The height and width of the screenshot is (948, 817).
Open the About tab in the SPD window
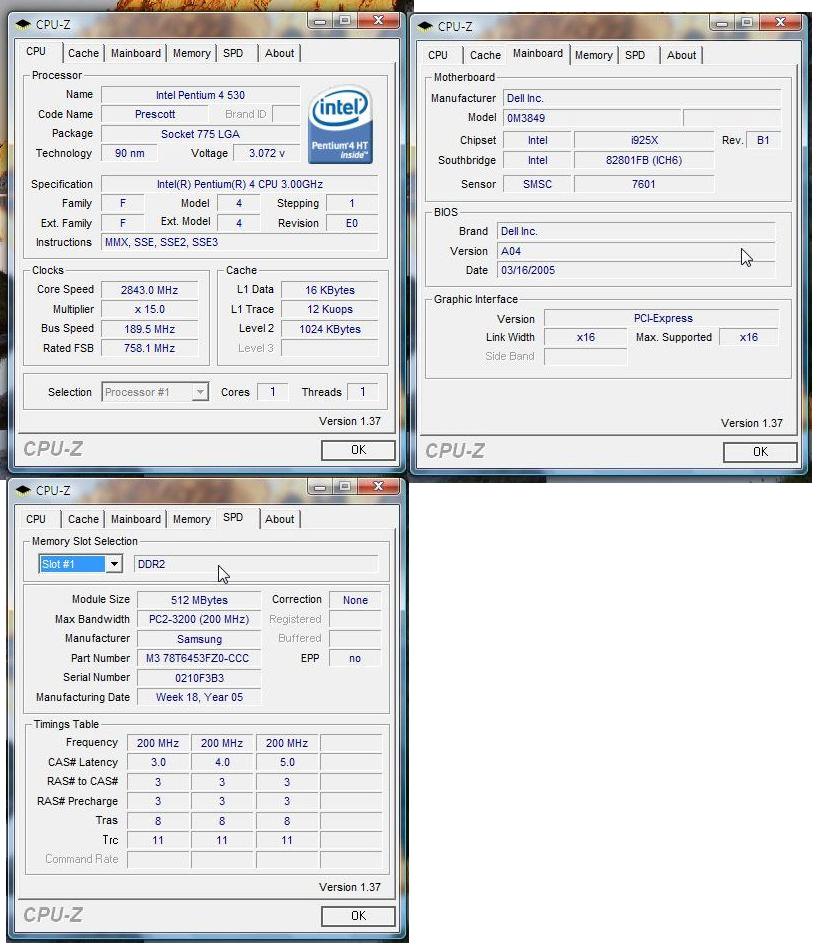(x=279, y=519)
